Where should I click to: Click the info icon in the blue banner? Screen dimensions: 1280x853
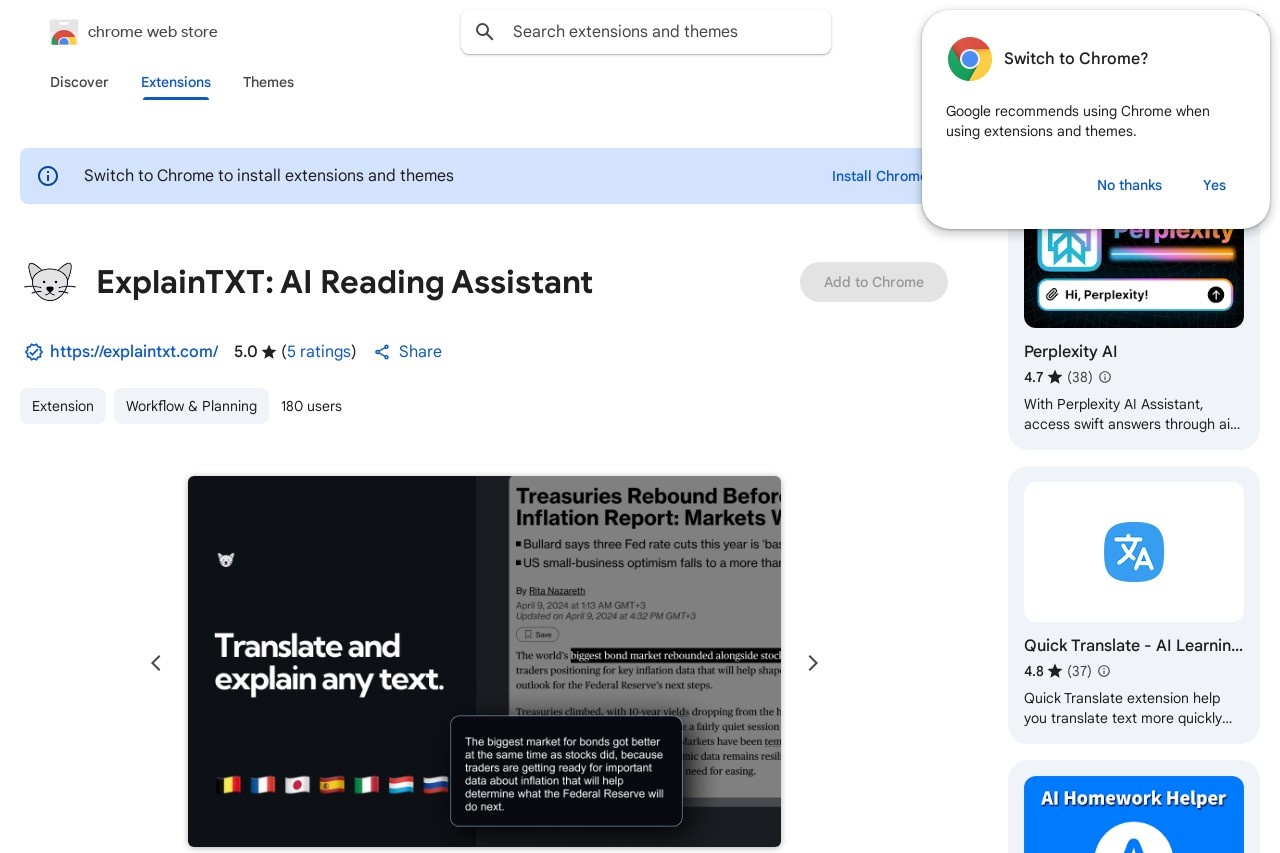[48, 176]
